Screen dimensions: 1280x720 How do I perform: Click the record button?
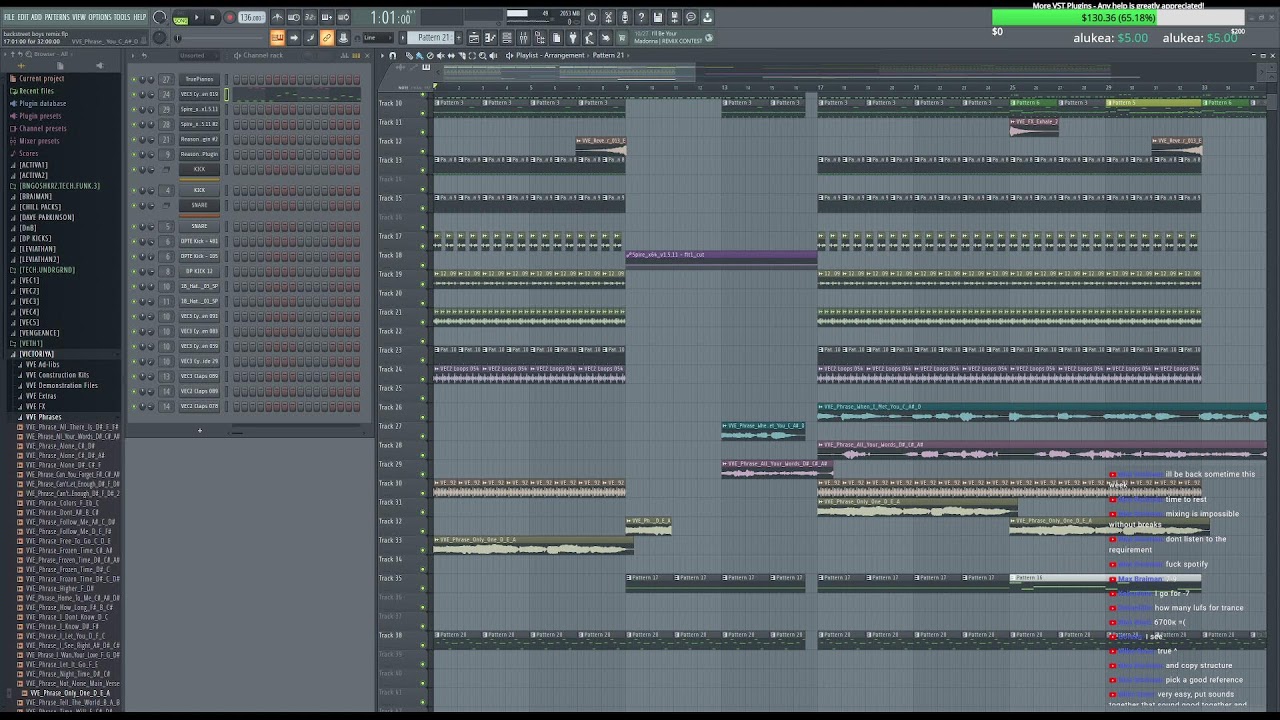click(x=229, y=17)
